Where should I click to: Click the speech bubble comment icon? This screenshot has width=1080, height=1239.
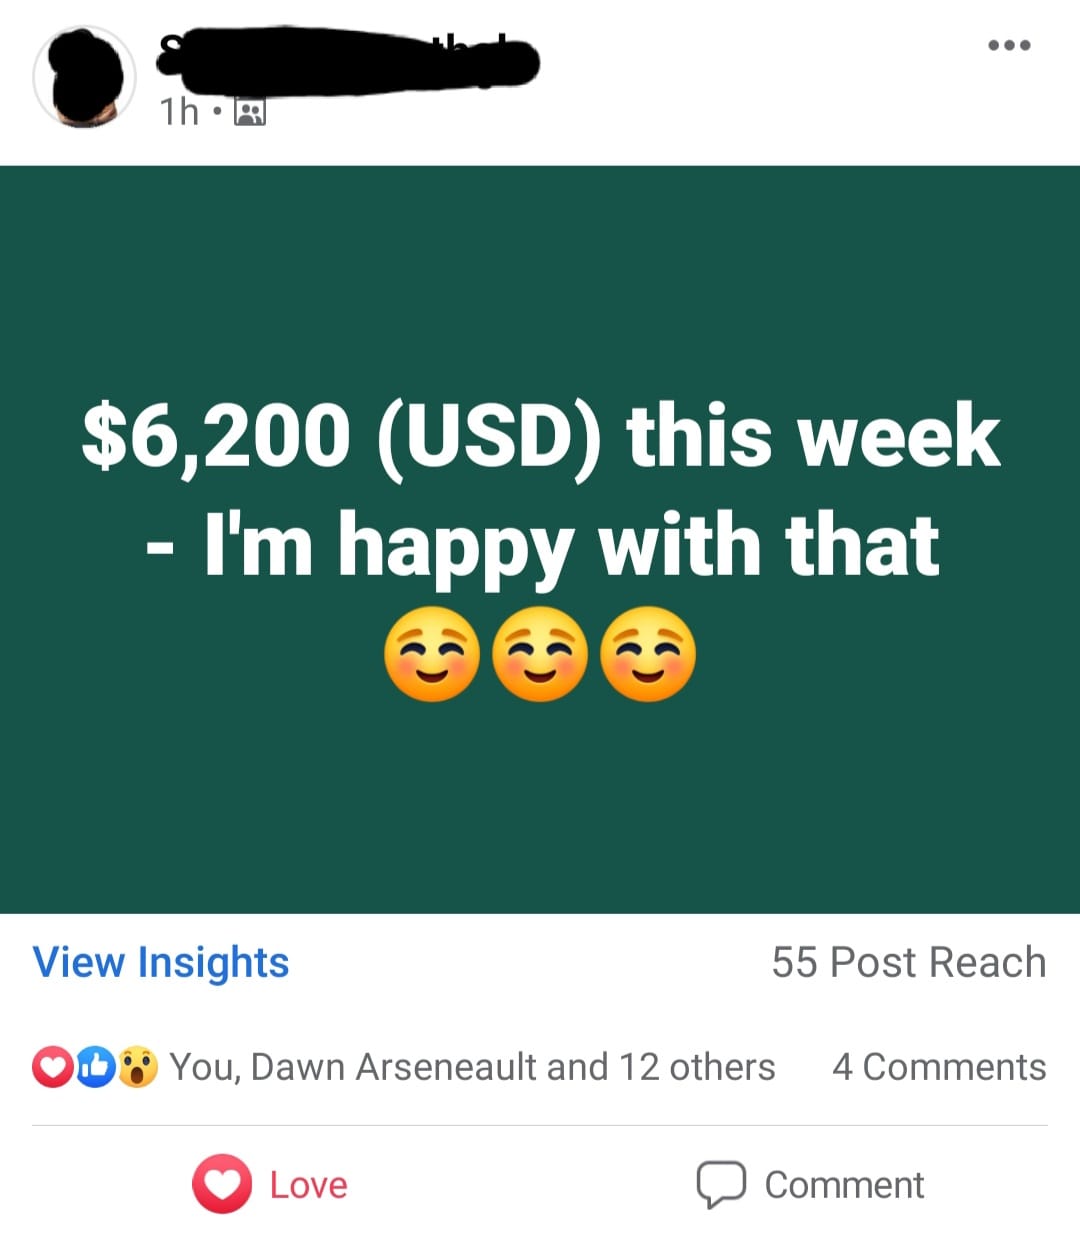(x=721, y=1185)
